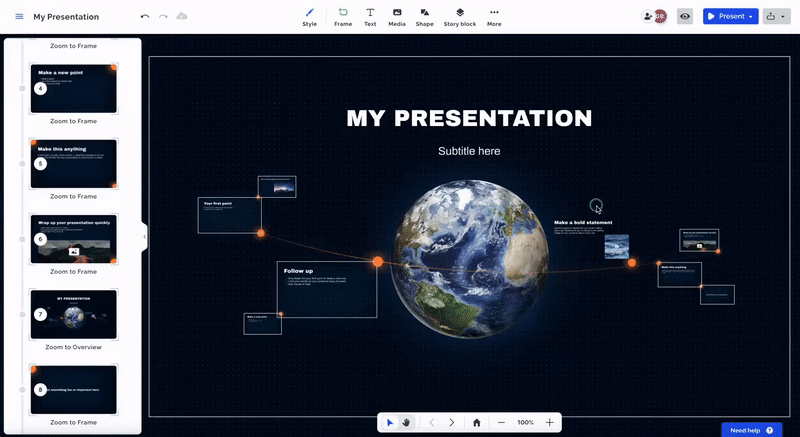Go to previous step arrow
Viewport: 800px width, 437px height.
pos(432,422)
